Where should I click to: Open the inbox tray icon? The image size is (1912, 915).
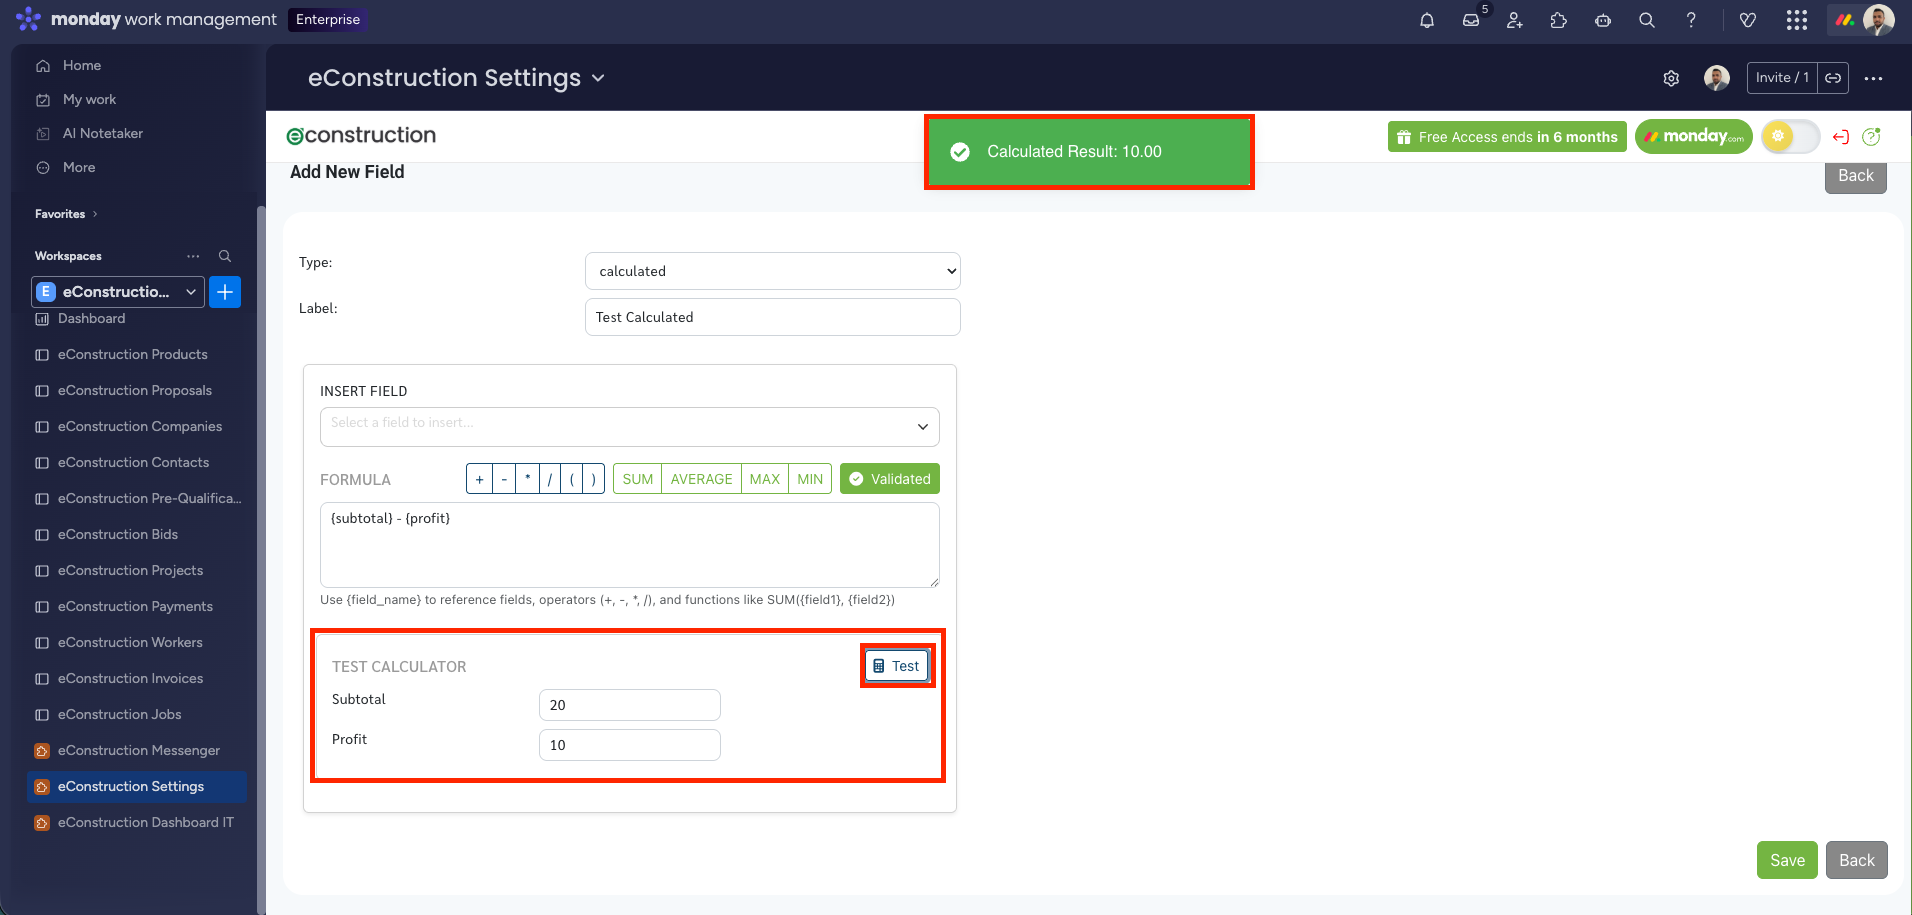(1471, 20)
